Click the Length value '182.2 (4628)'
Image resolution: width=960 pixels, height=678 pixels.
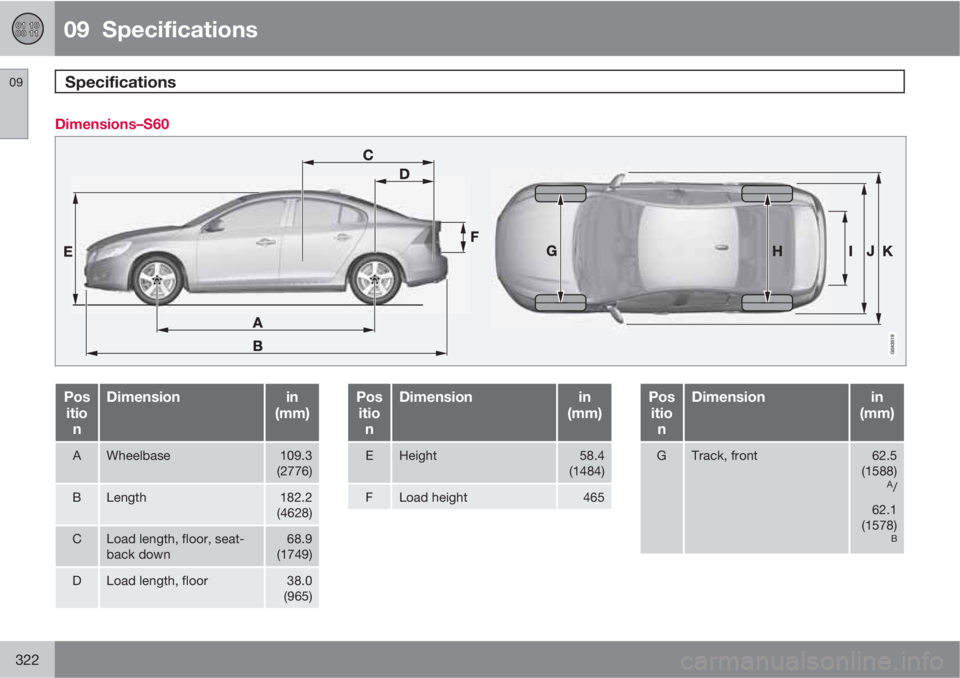pyautogui.click(x=292, y=505)
